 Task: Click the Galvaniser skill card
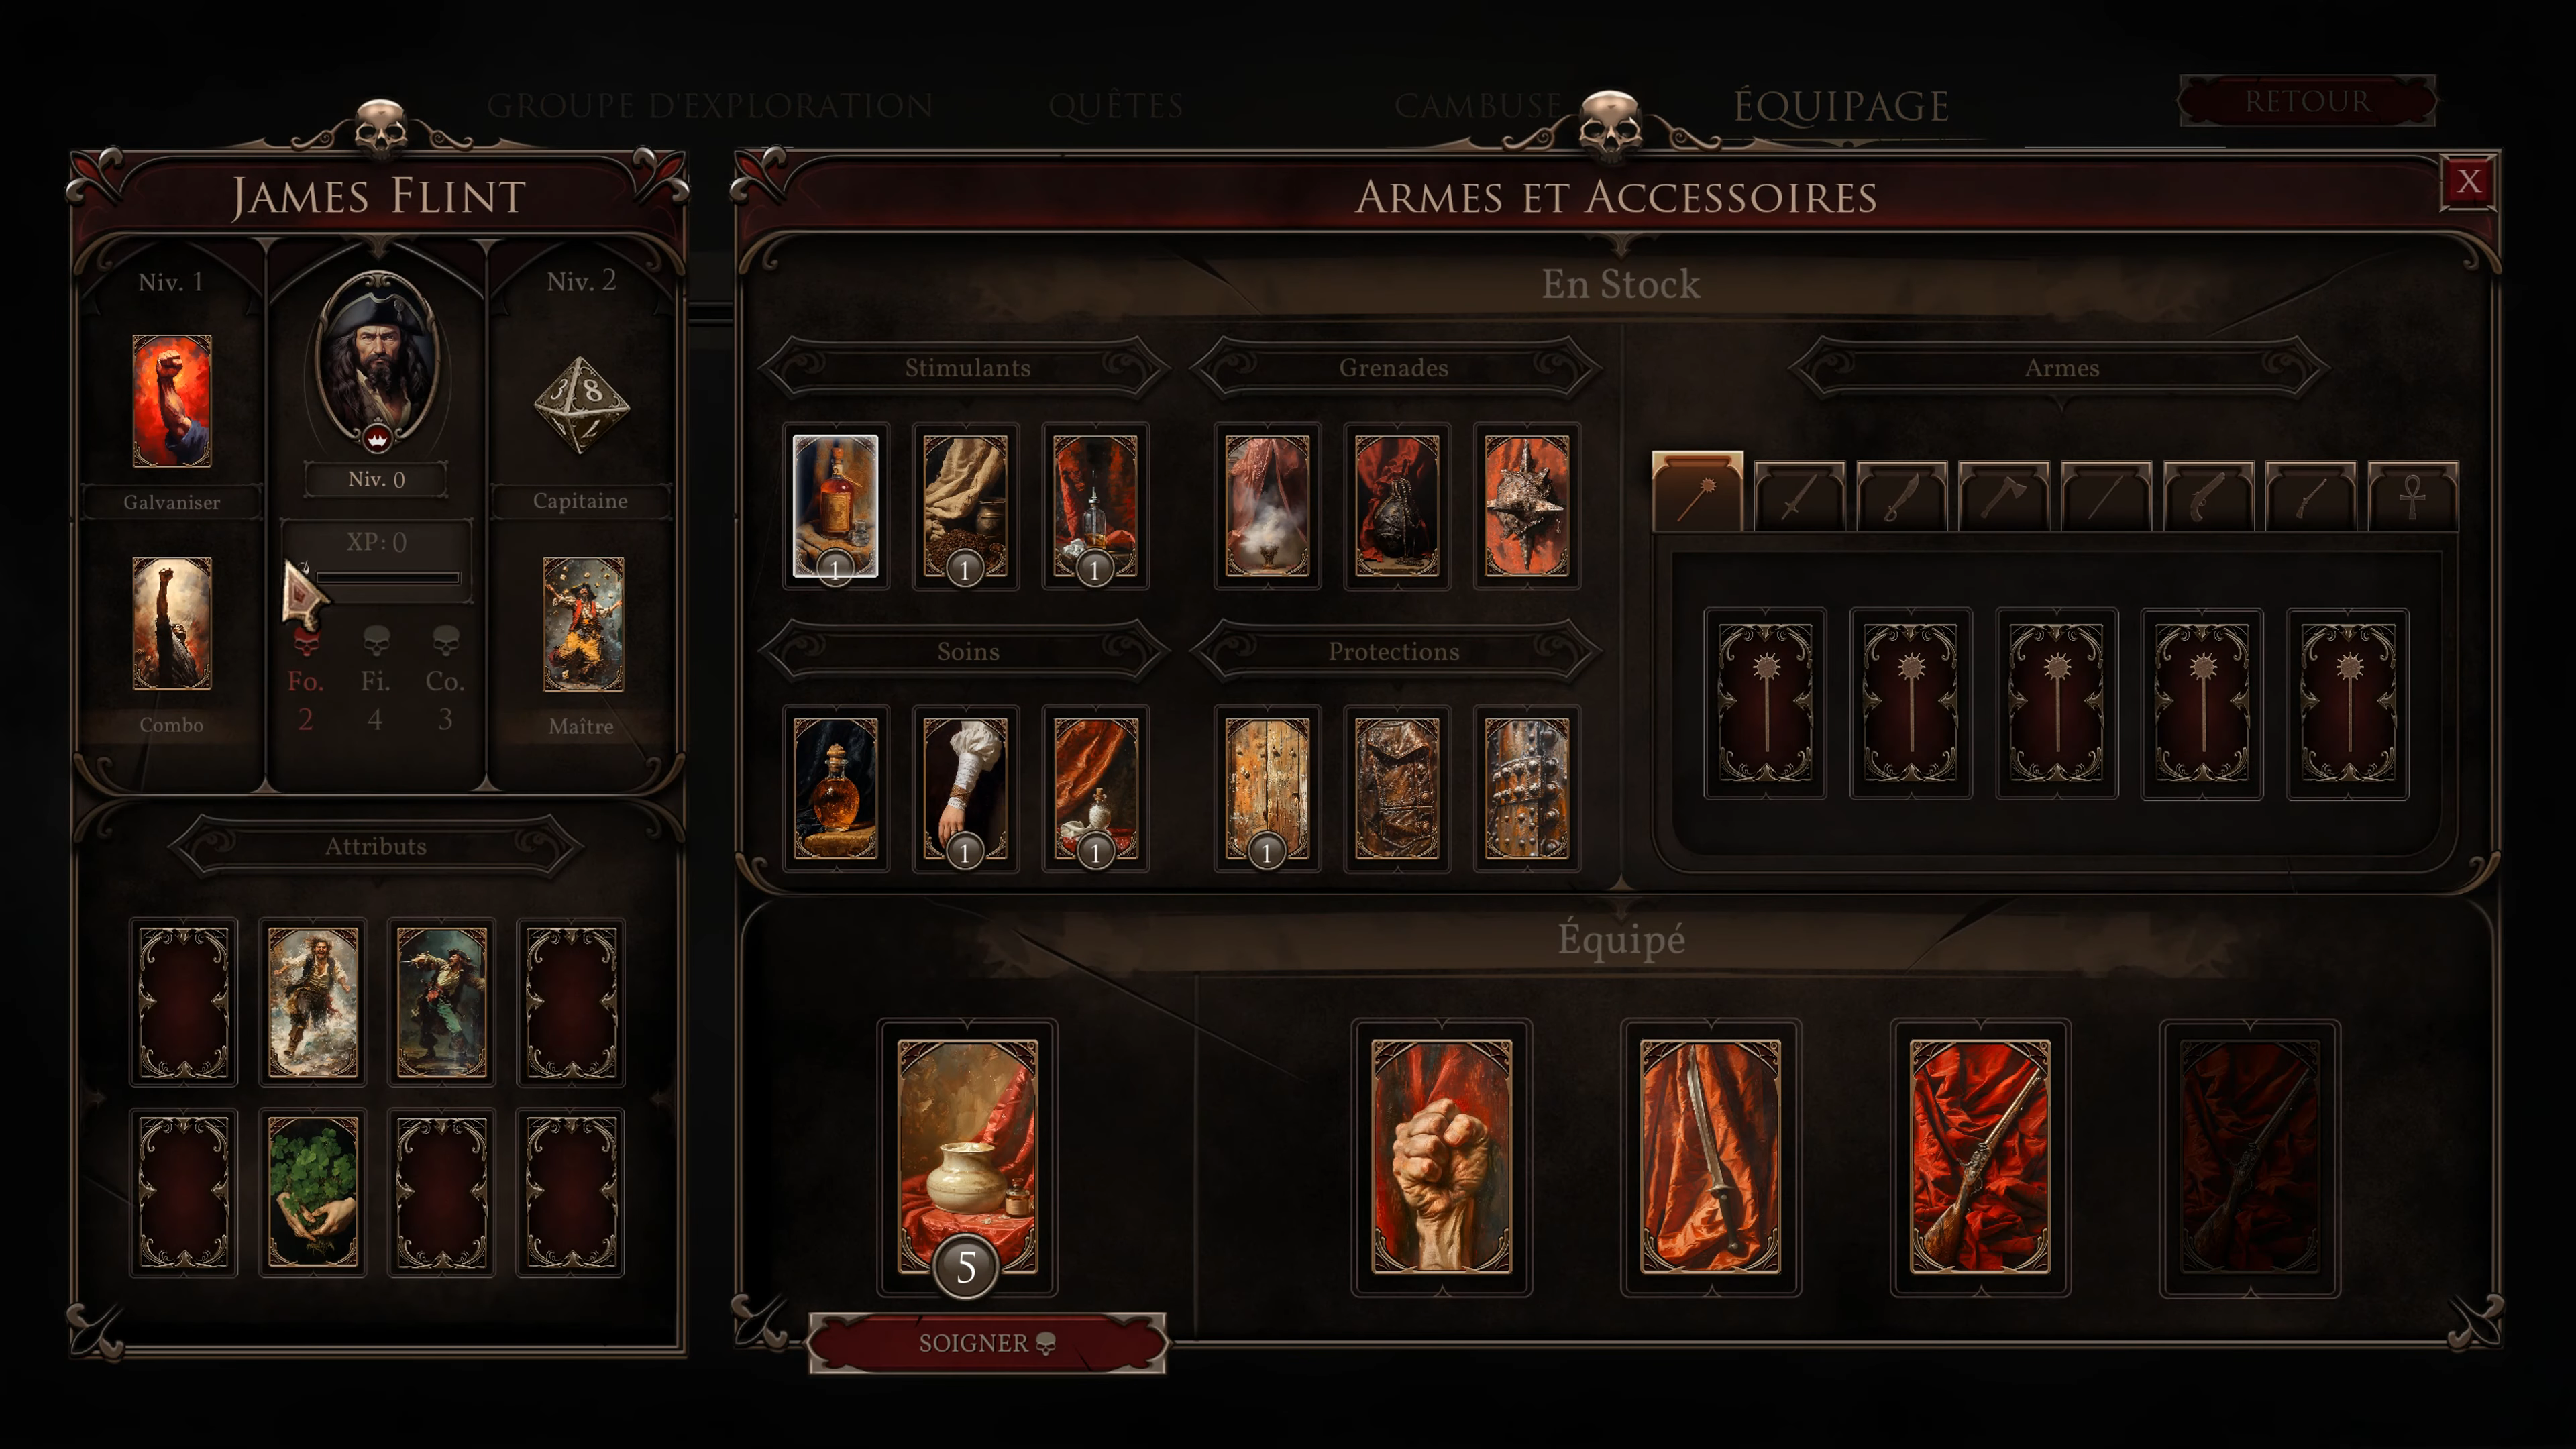click(172, 401)
